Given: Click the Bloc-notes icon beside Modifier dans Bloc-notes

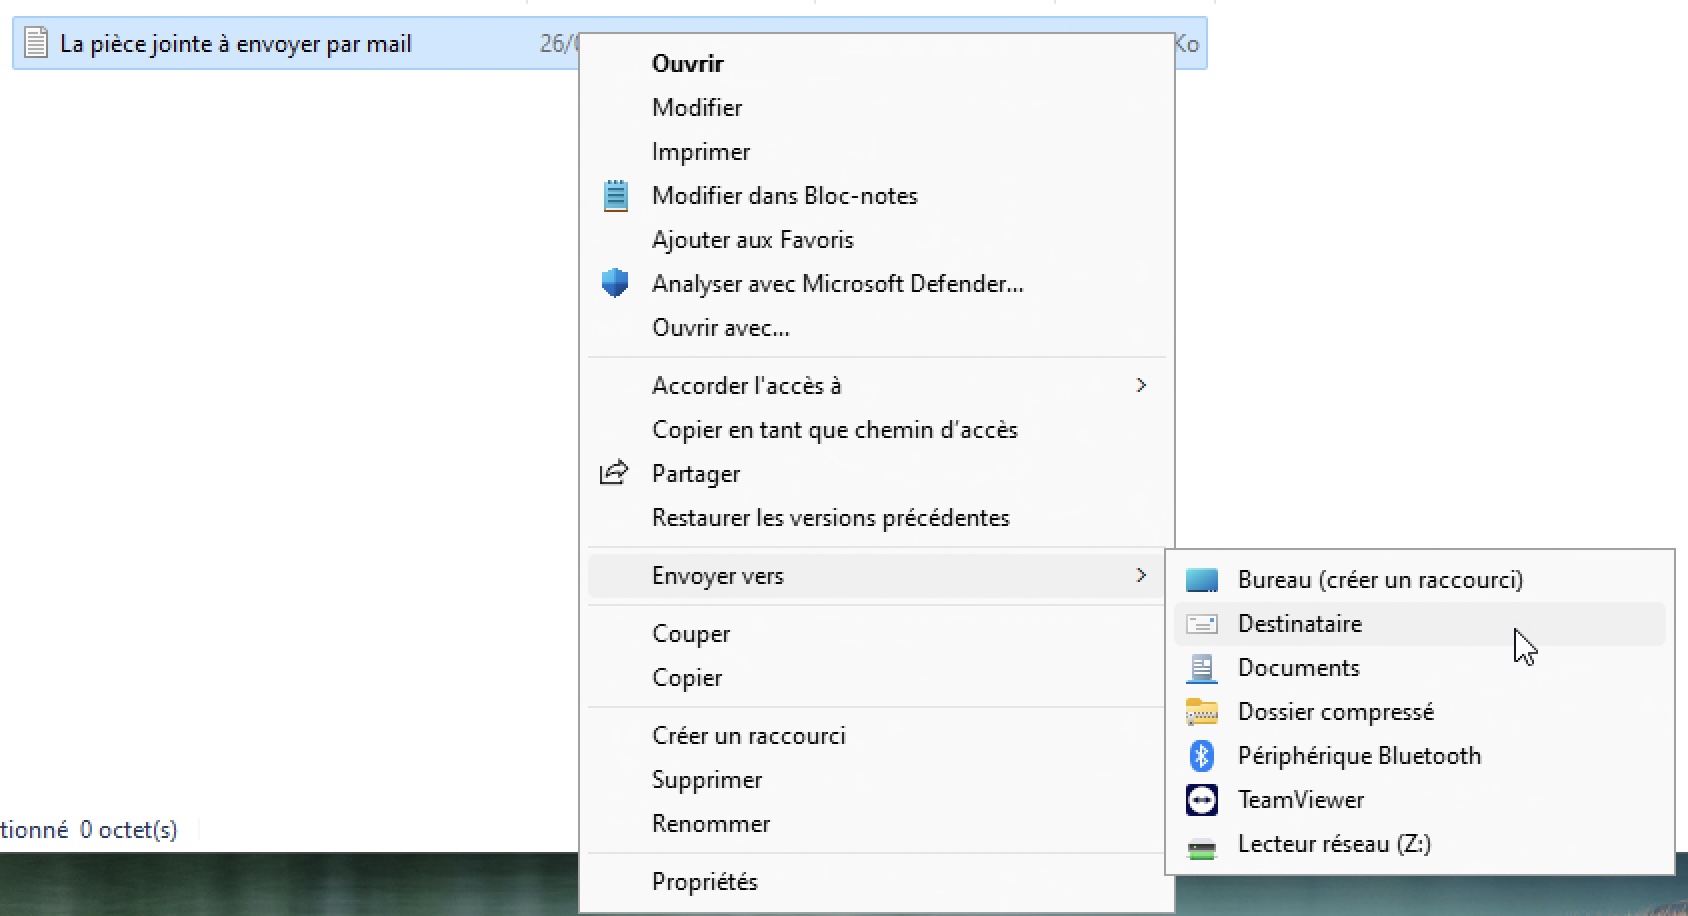Looking at the screenshot, I should point(615,195).
